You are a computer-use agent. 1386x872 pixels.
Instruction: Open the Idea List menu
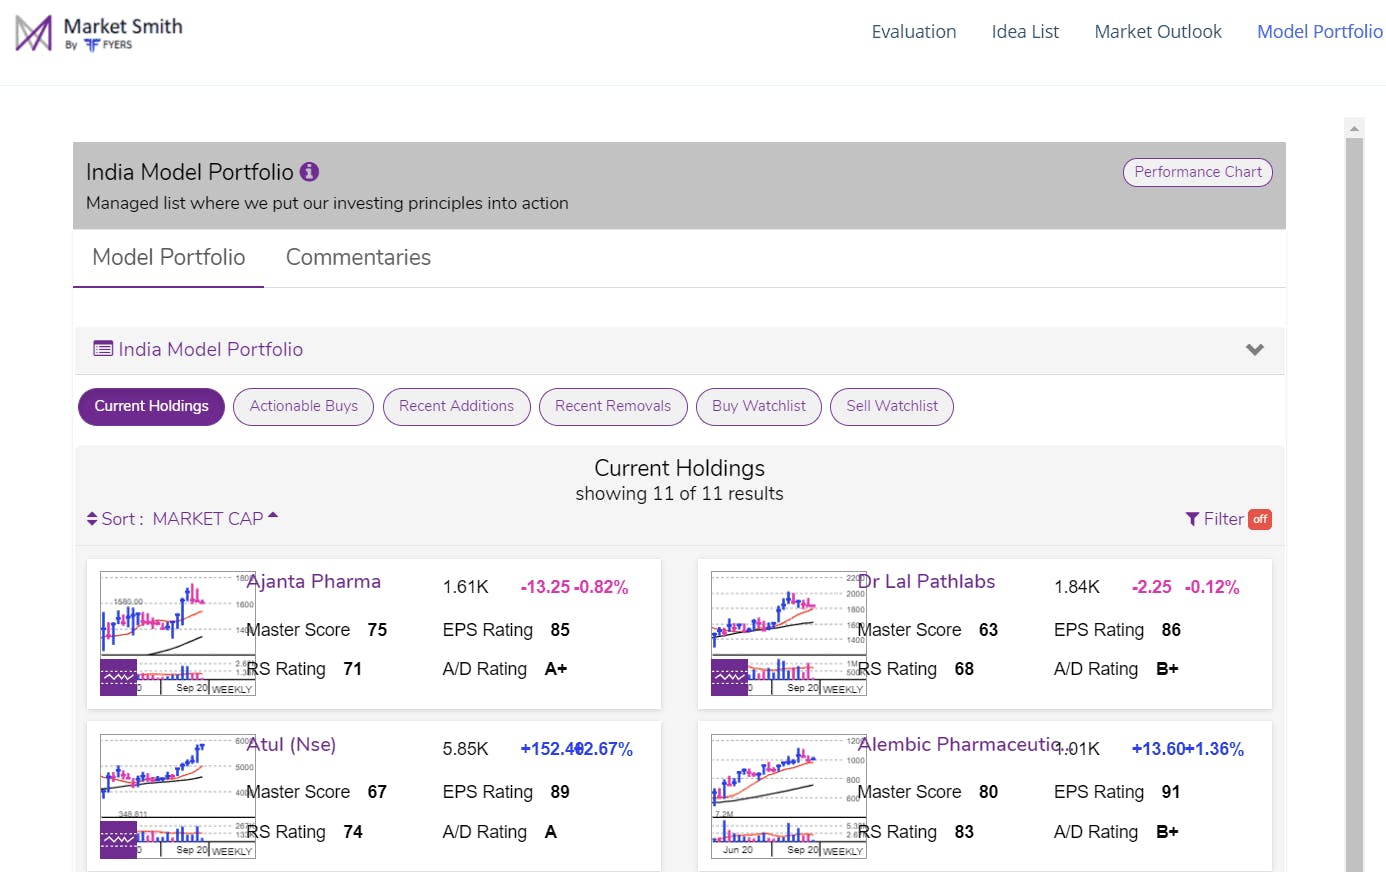tap(1025, 32)
